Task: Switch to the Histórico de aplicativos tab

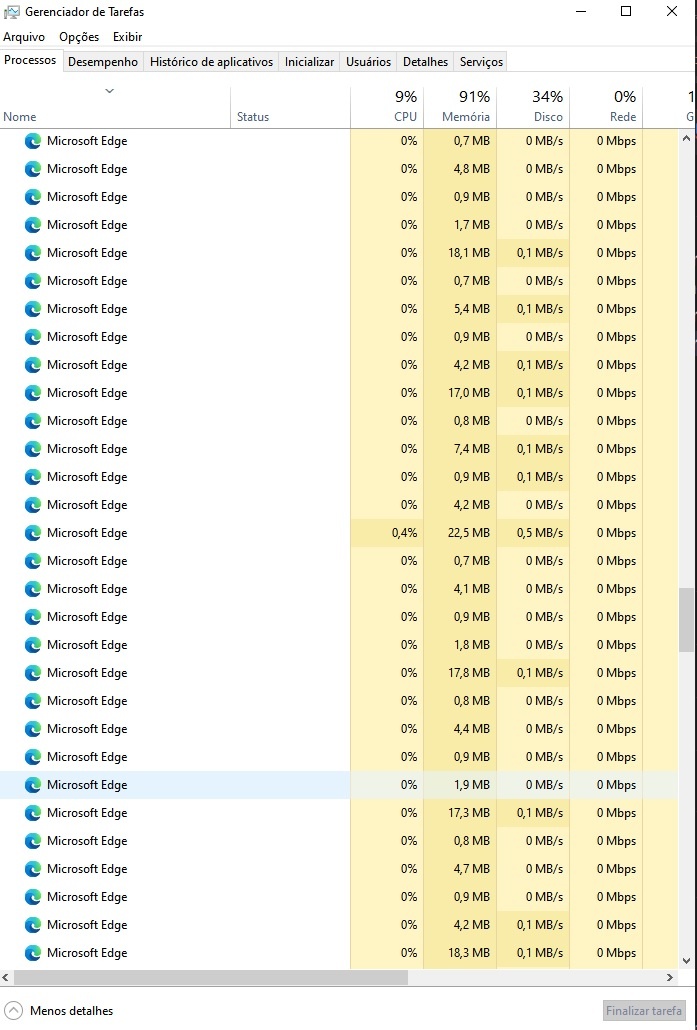Action: coord(212,62)
